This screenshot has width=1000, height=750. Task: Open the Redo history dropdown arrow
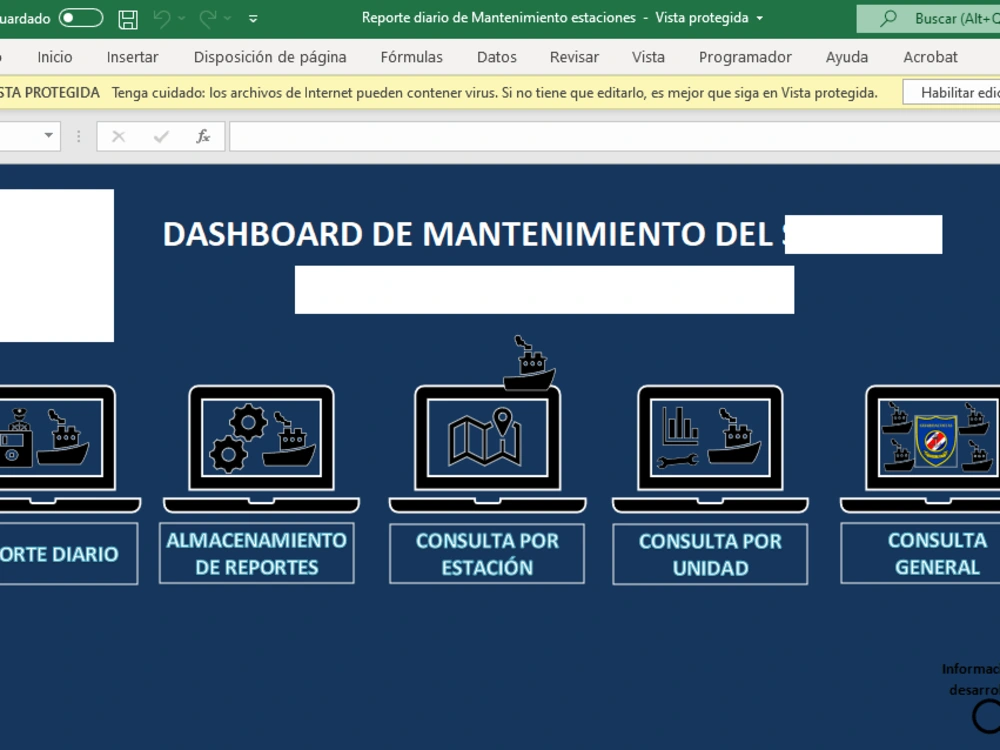pyautogui.click(x=228, y=18)
